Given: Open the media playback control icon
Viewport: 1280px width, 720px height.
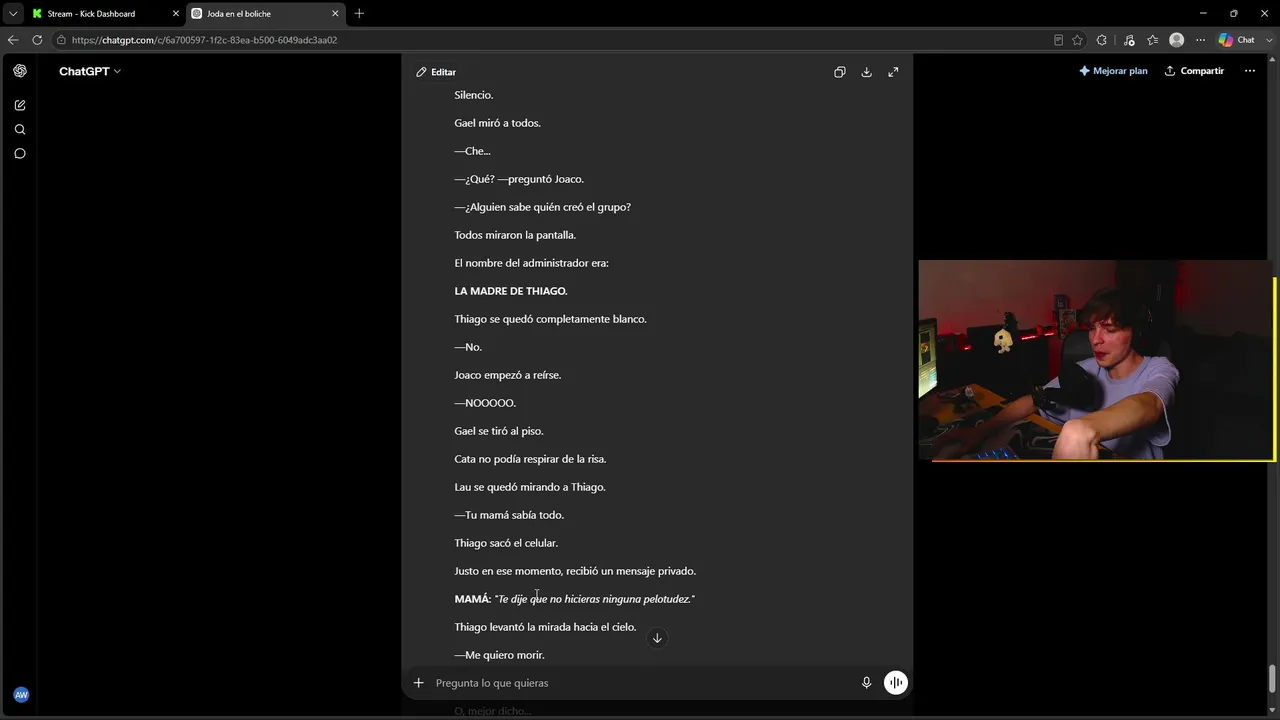Looking at the screenshot, I should click(x=1129, y=40).
